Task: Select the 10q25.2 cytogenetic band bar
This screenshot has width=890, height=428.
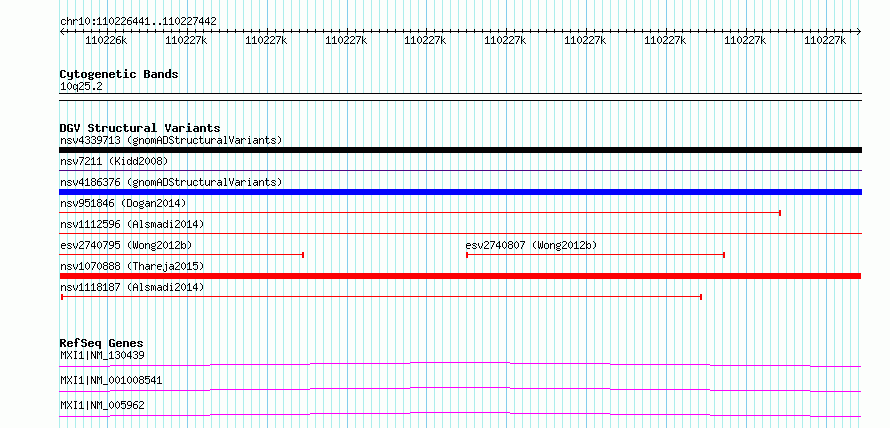Action: click(x=460, y=97)
